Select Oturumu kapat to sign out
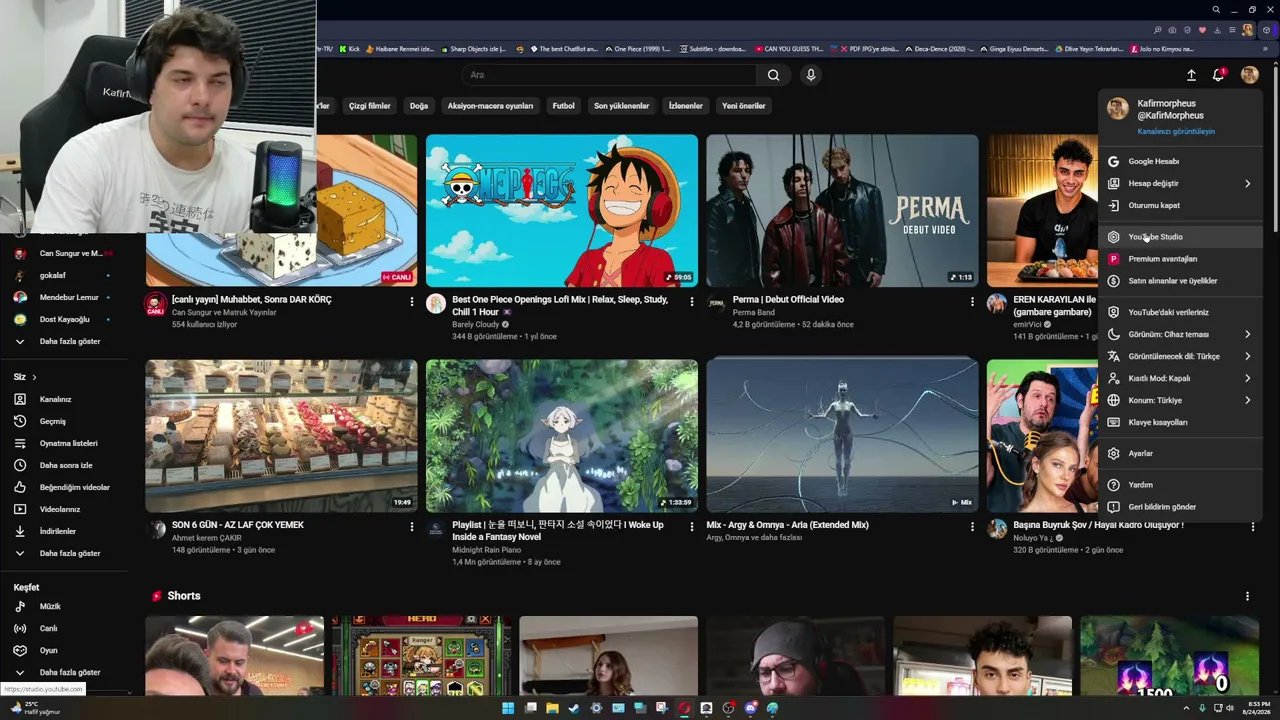This screenshot has height=720, width=1280. click(x=1180, y=205)
